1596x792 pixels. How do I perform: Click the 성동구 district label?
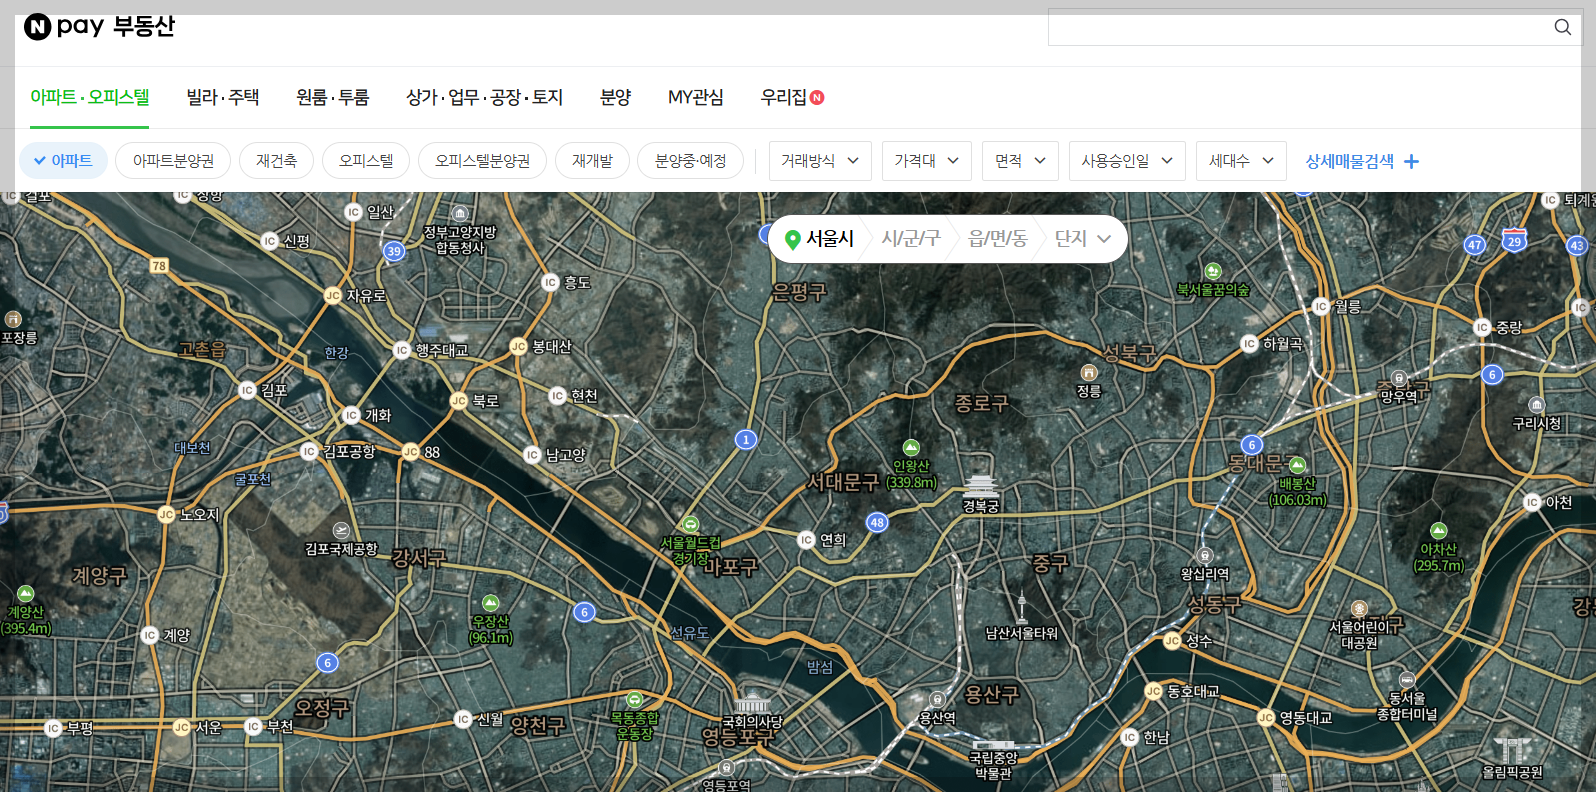pos(1214,605)
